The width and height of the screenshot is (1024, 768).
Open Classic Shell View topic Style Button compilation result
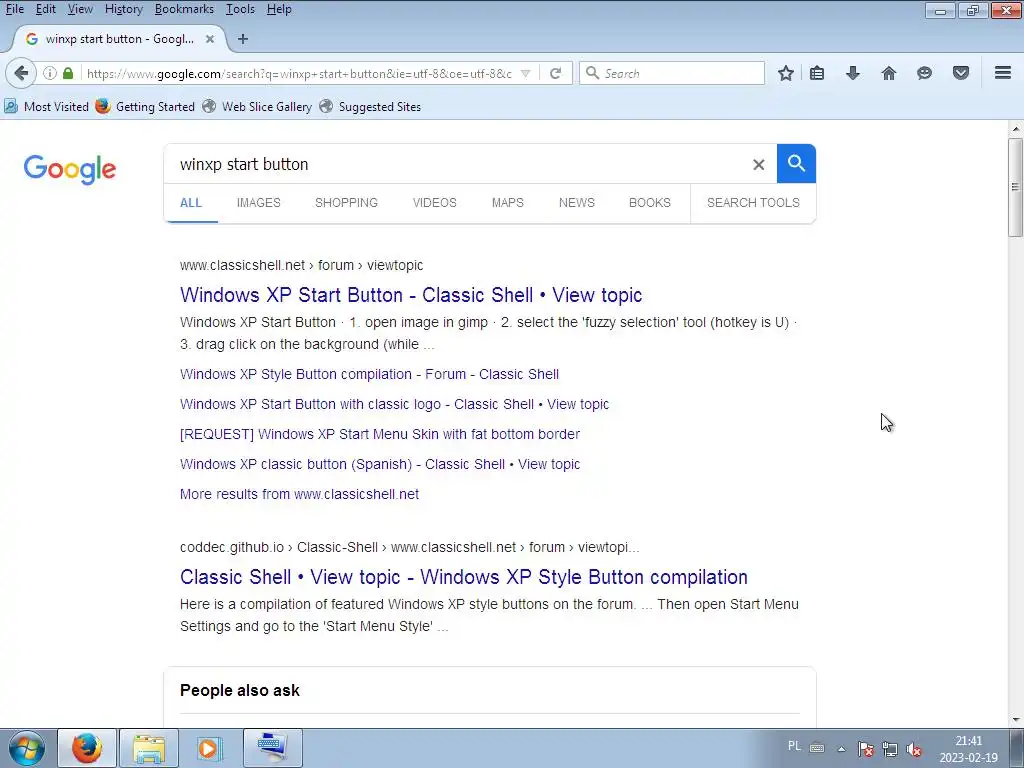[x=464, y=577]
